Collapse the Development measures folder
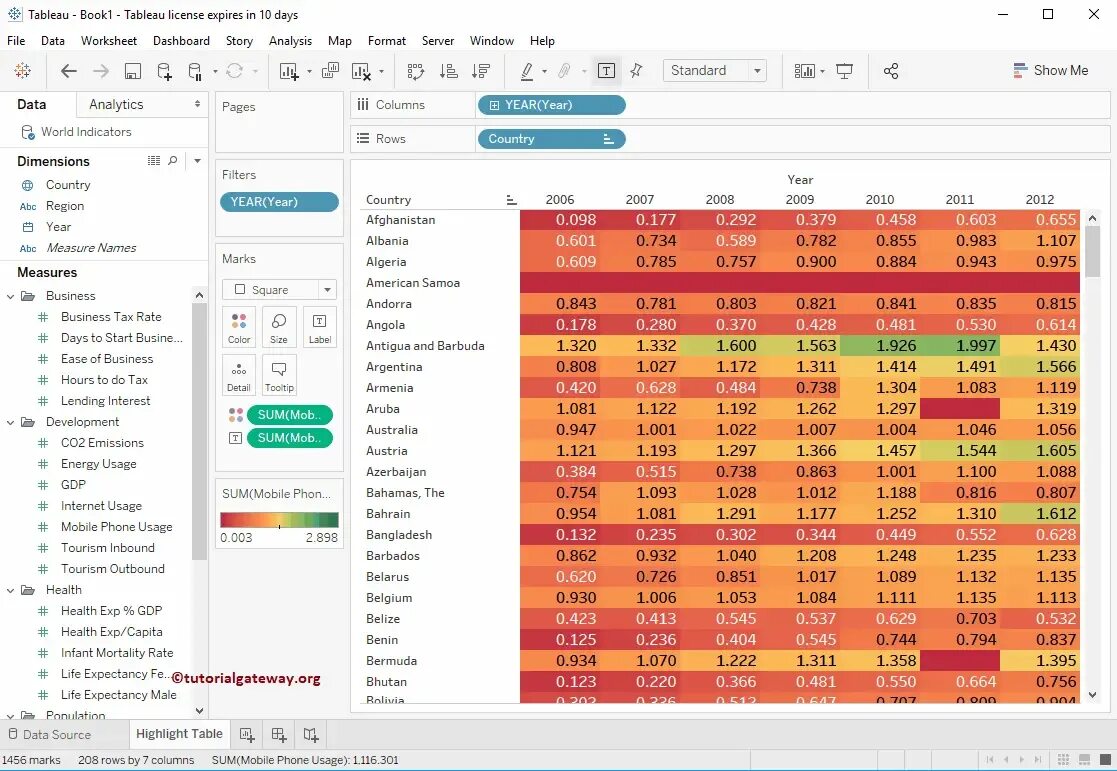 click(11, 422)
